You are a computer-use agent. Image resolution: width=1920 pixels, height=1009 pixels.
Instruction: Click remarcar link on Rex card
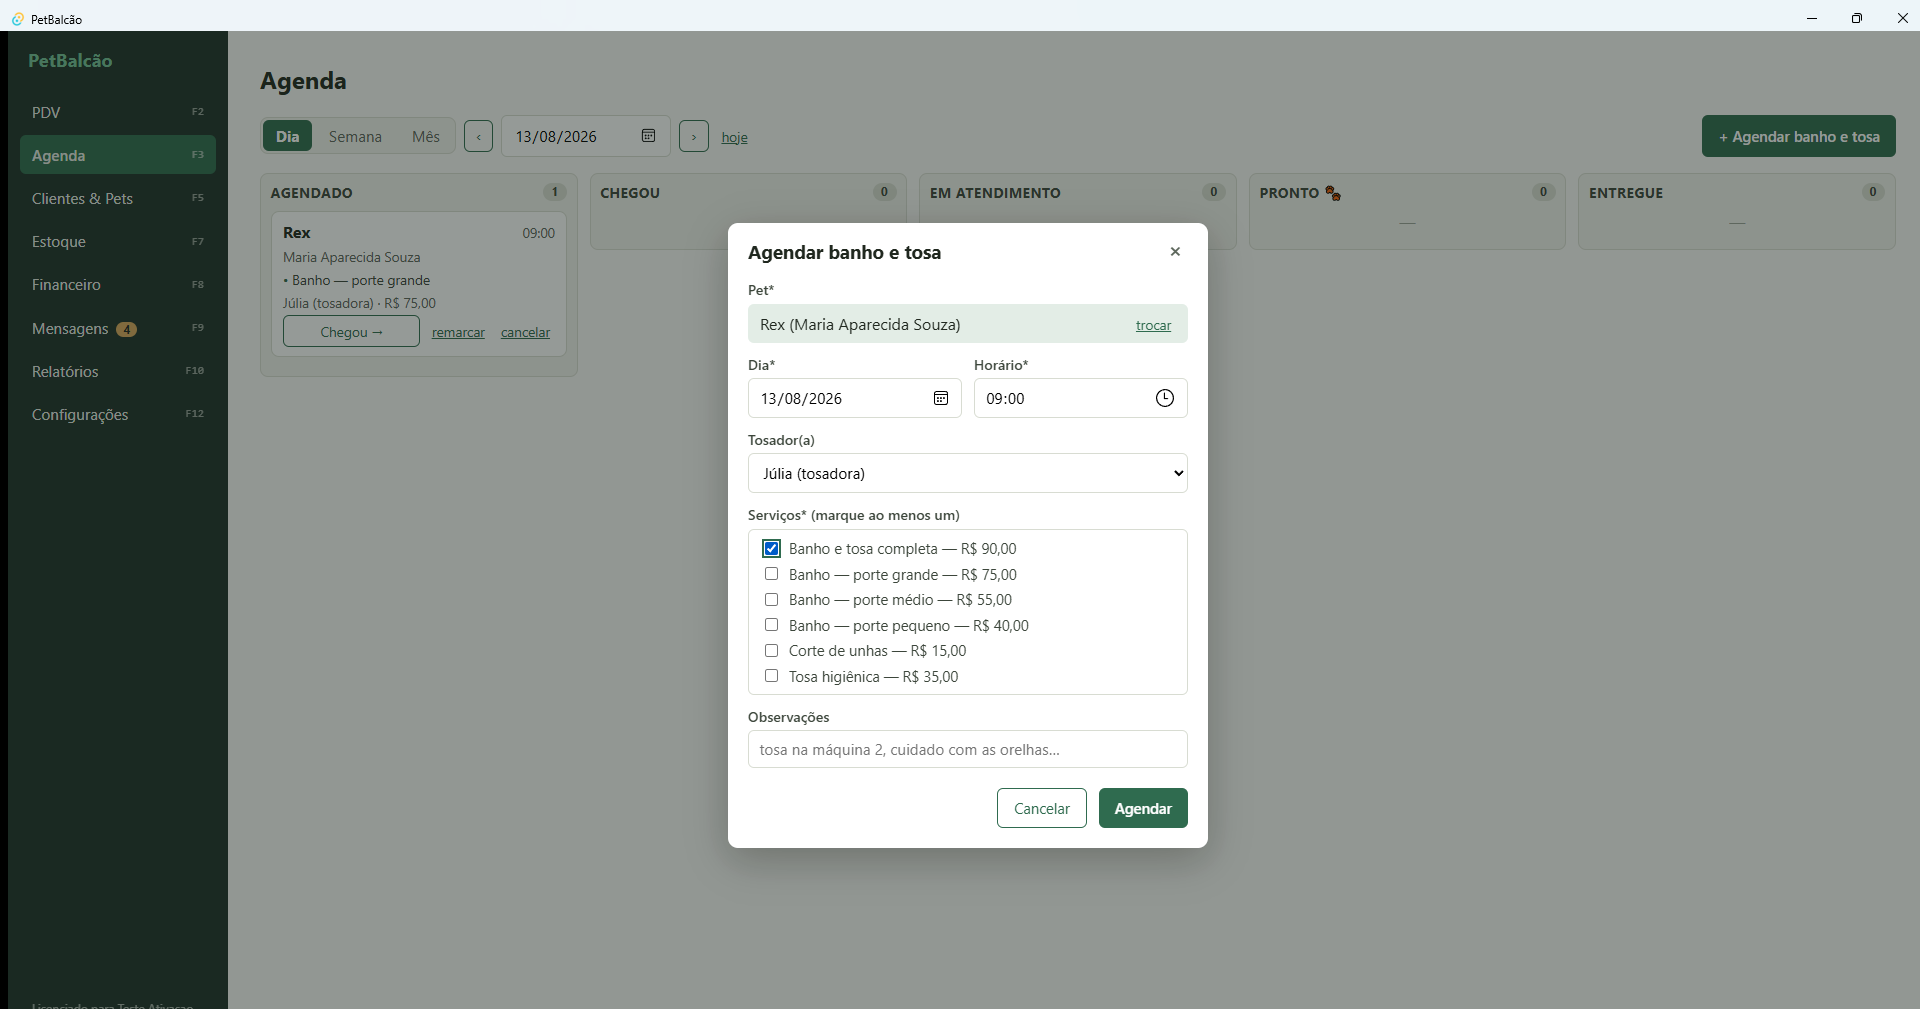coord(458,332)
